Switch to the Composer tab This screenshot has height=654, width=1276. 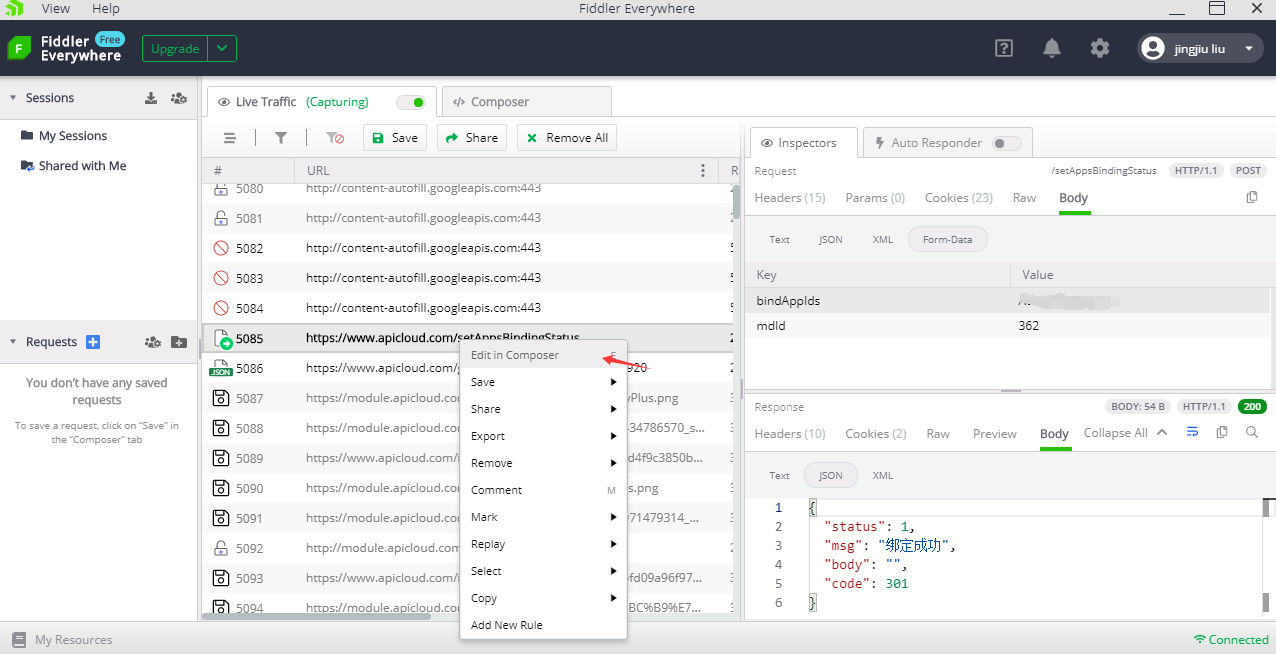point(526,102)
